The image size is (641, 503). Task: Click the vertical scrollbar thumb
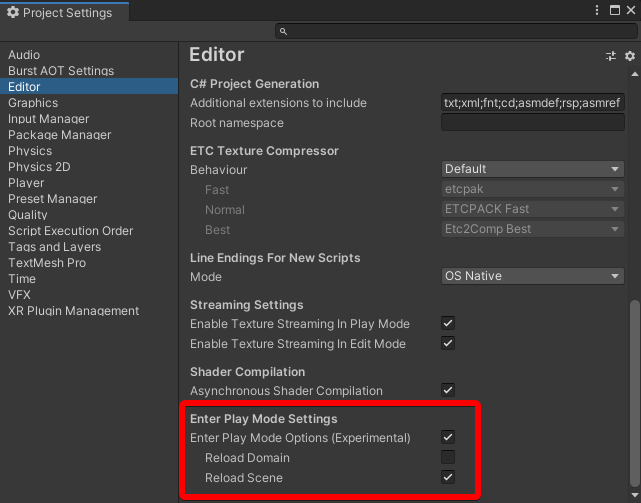coord(633,395)
